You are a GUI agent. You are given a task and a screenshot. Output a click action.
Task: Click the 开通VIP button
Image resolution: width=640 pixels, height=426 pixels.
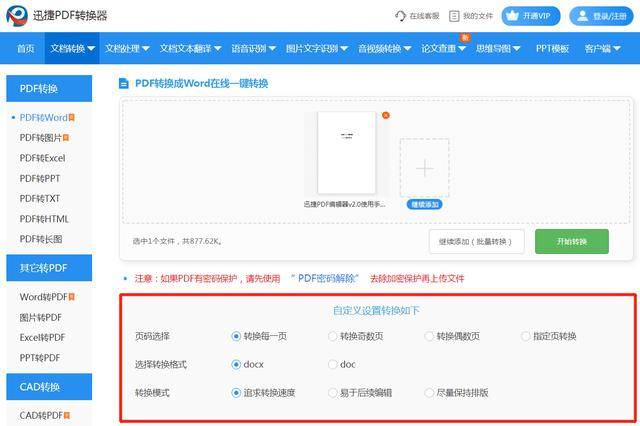coord(531,16)
